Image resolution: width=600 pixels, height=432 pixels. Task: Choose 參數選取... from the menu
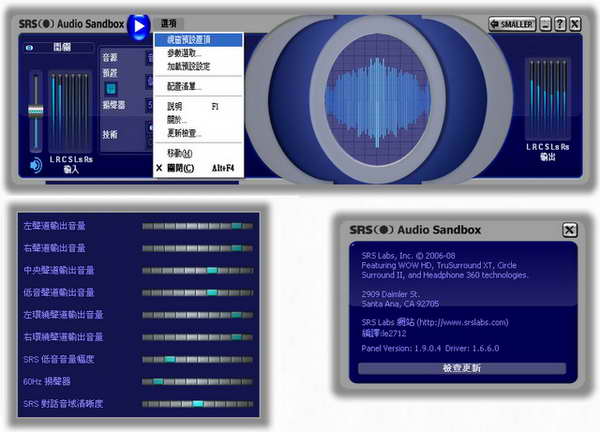(184, 53)
